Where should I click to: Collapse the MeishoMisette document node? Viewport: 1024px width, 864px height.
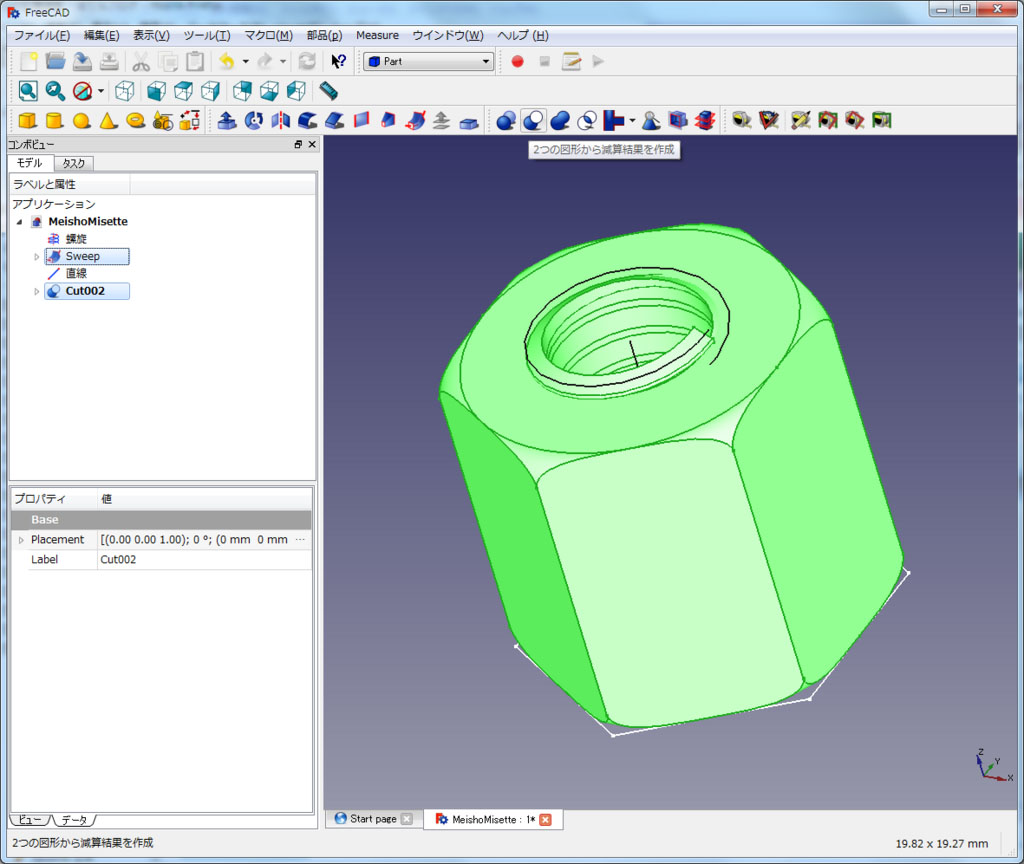pos(19,222)
